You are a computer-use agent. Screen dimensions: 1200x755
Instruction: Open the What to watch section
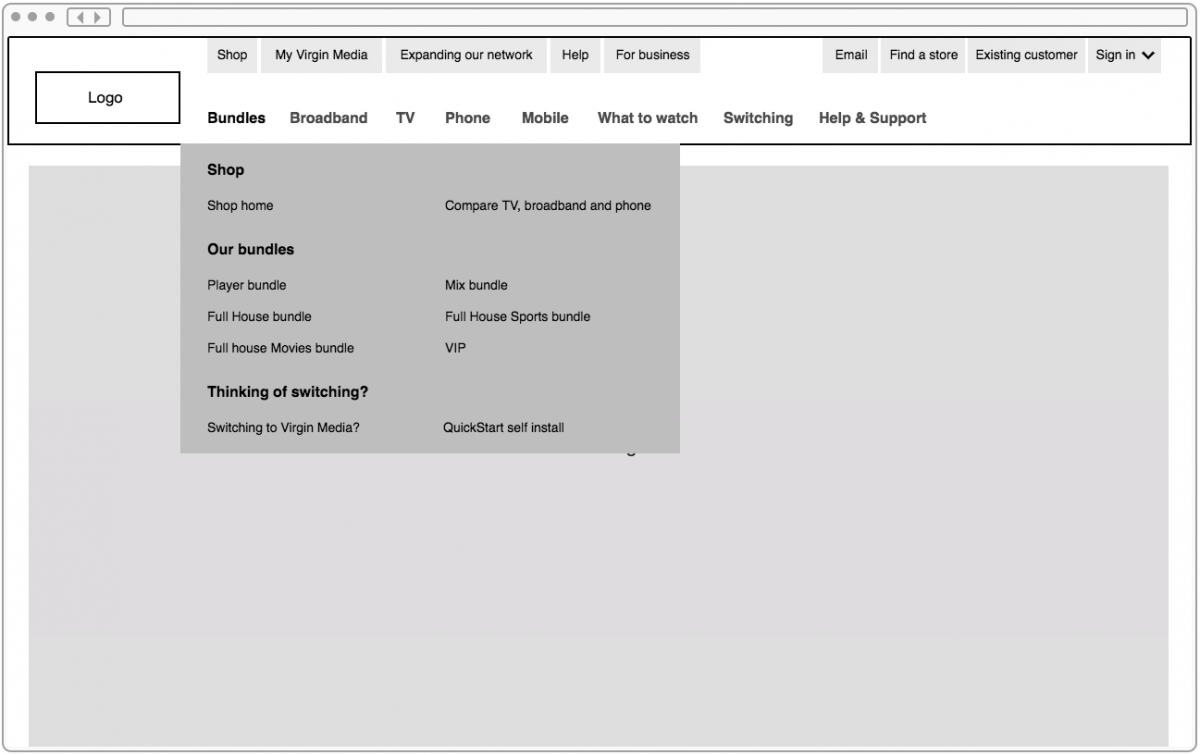(x=647, y=117)
